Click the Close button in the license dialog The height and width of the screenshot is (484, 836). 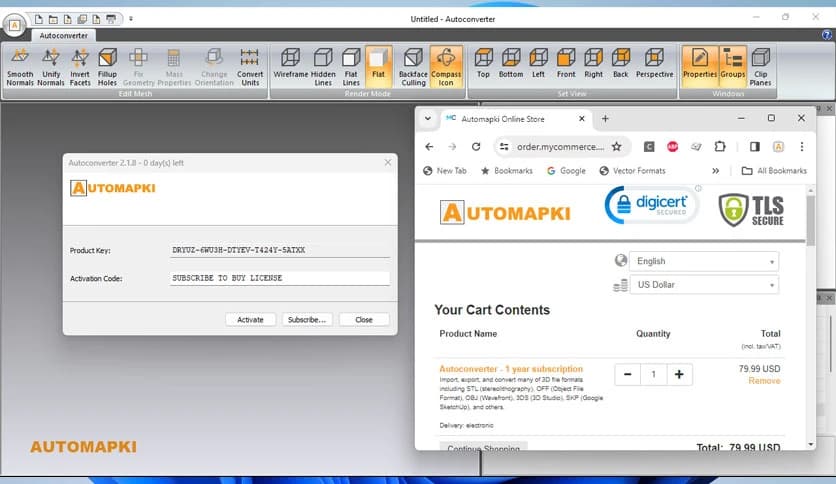pos(364,320)
